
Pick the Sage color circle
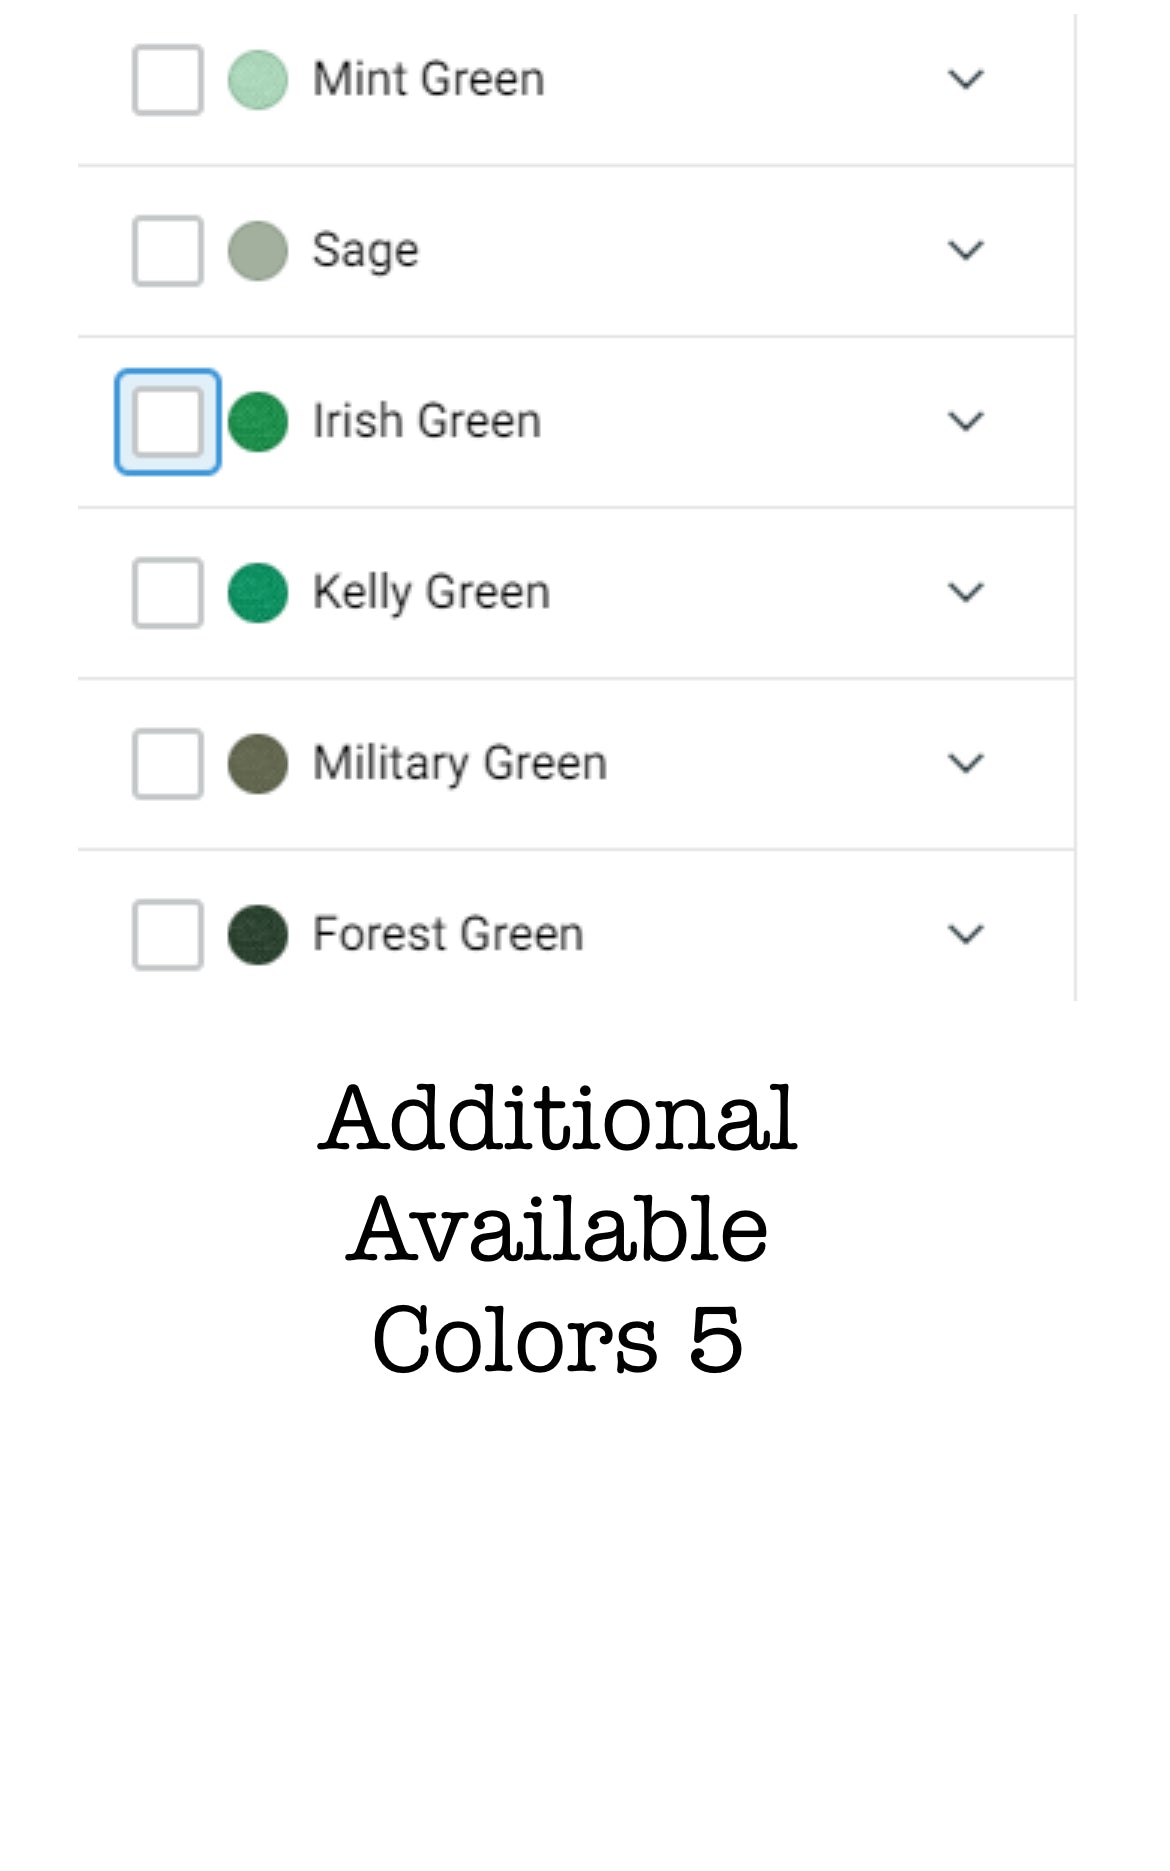click(x=258, y=251)
